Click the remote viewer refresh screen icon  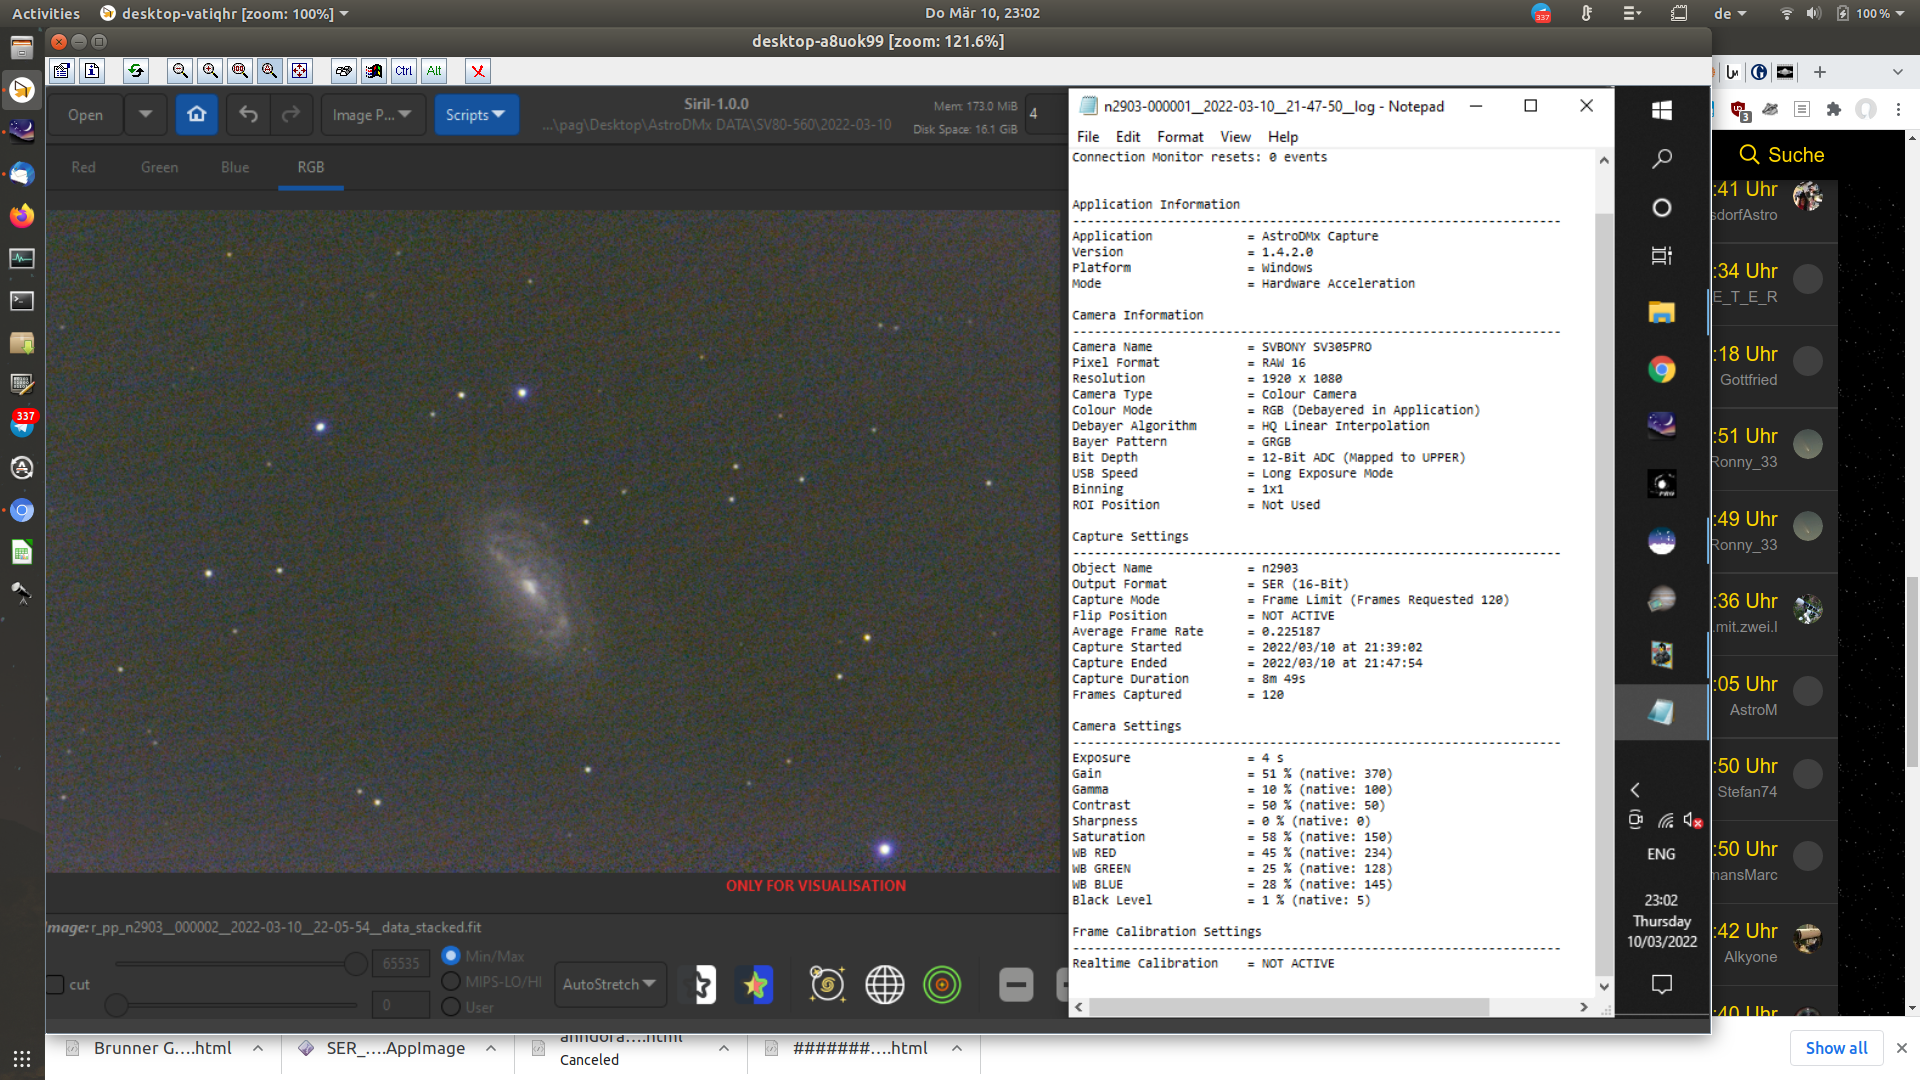[136, 71]
